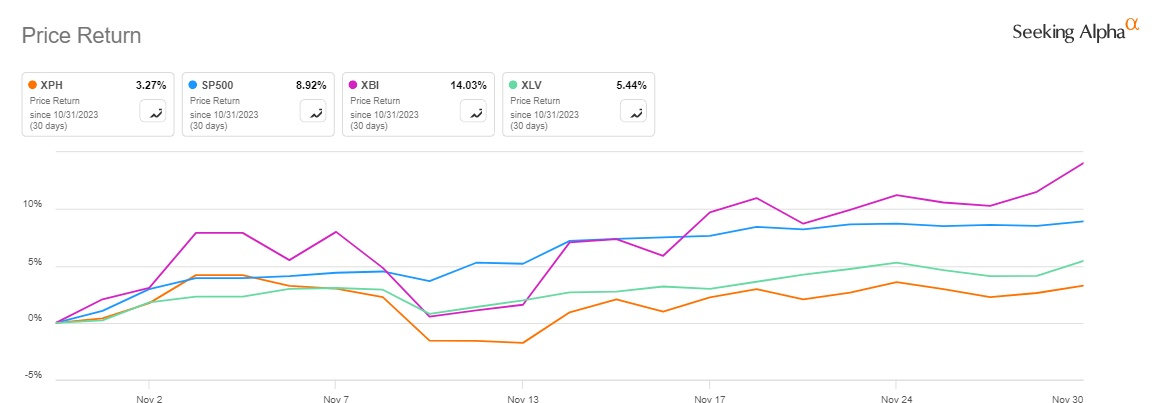
Task: Click the SP500 ticker label
Action: (x=217, y=86)
